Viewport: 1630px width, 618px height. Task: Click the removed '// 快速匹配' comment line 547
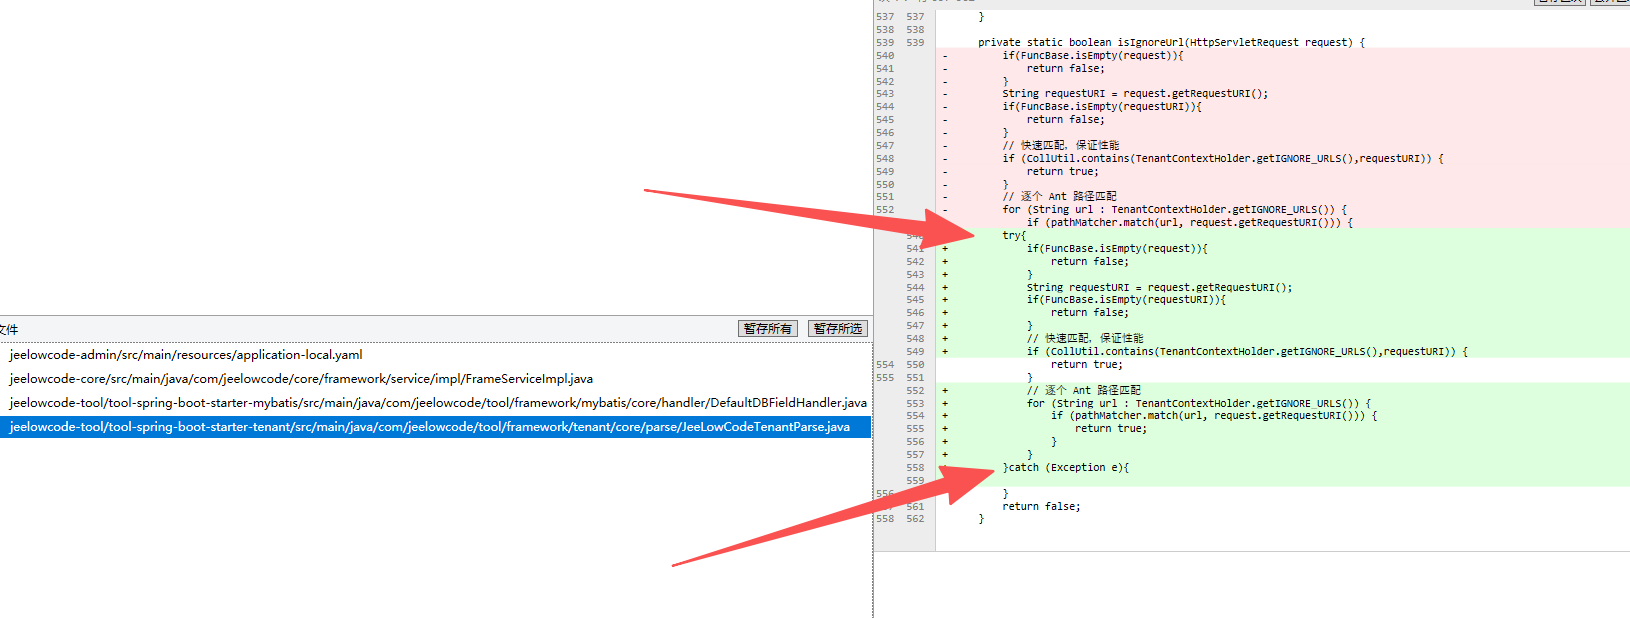(1060, 146)
